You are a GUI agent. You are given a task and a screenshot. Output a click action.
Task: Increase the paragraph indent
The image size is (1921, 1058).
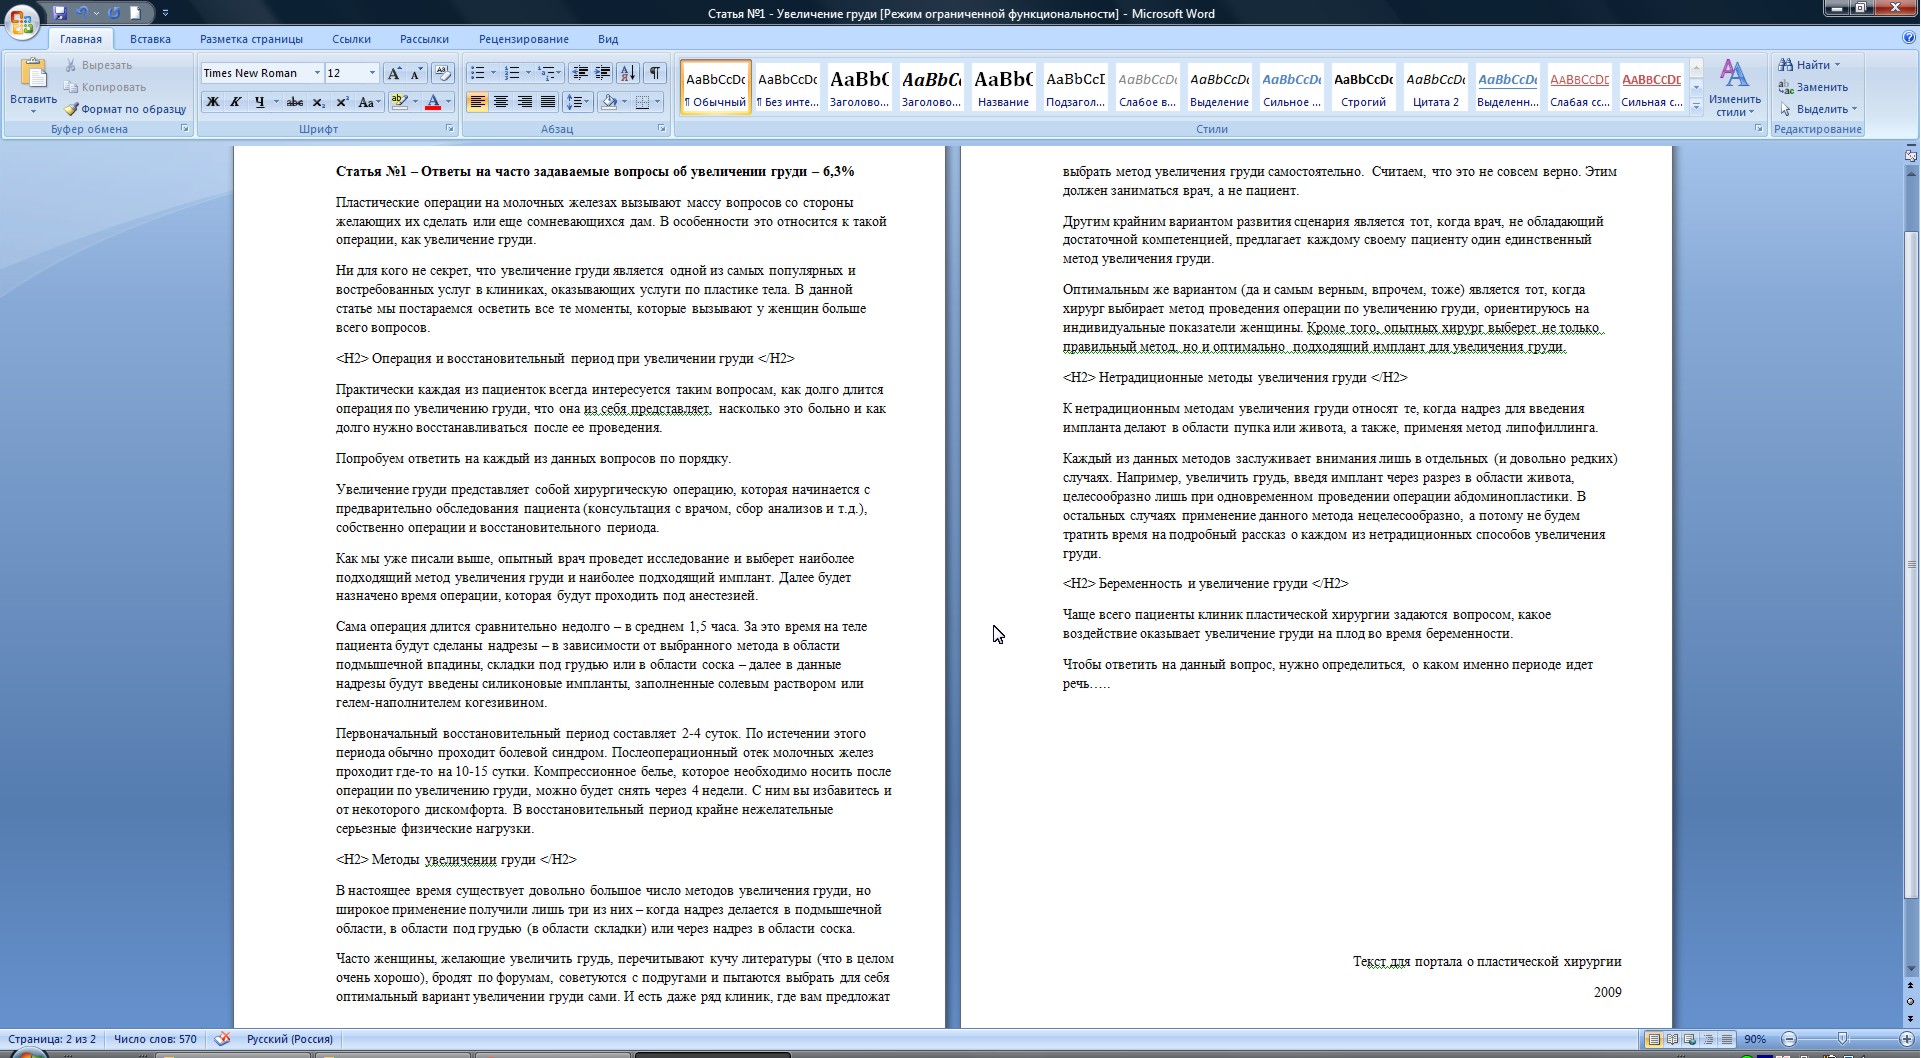click(x=602, y=73)
